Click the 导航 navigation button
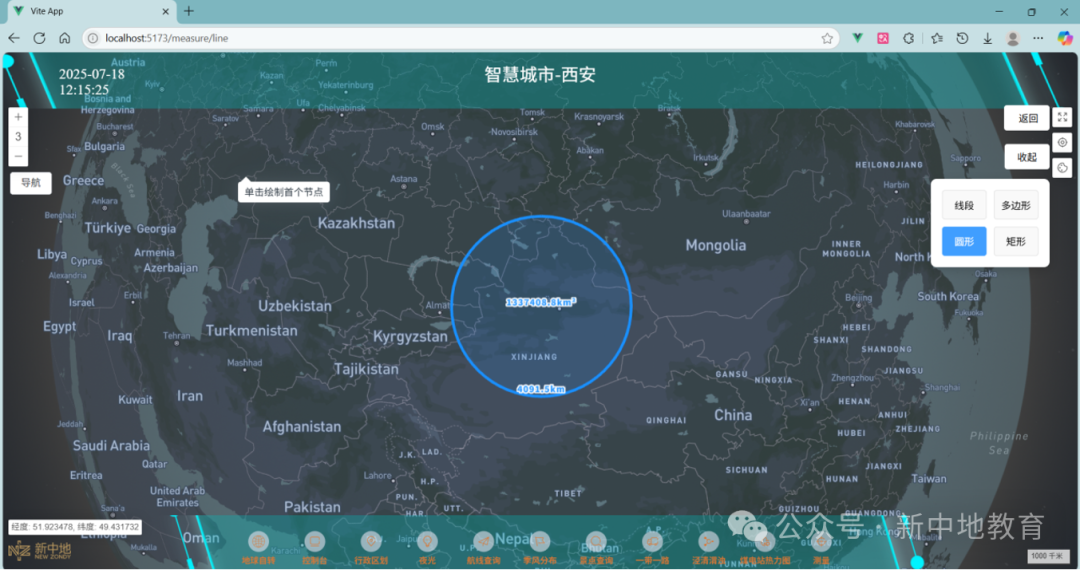 pos(30,182)
